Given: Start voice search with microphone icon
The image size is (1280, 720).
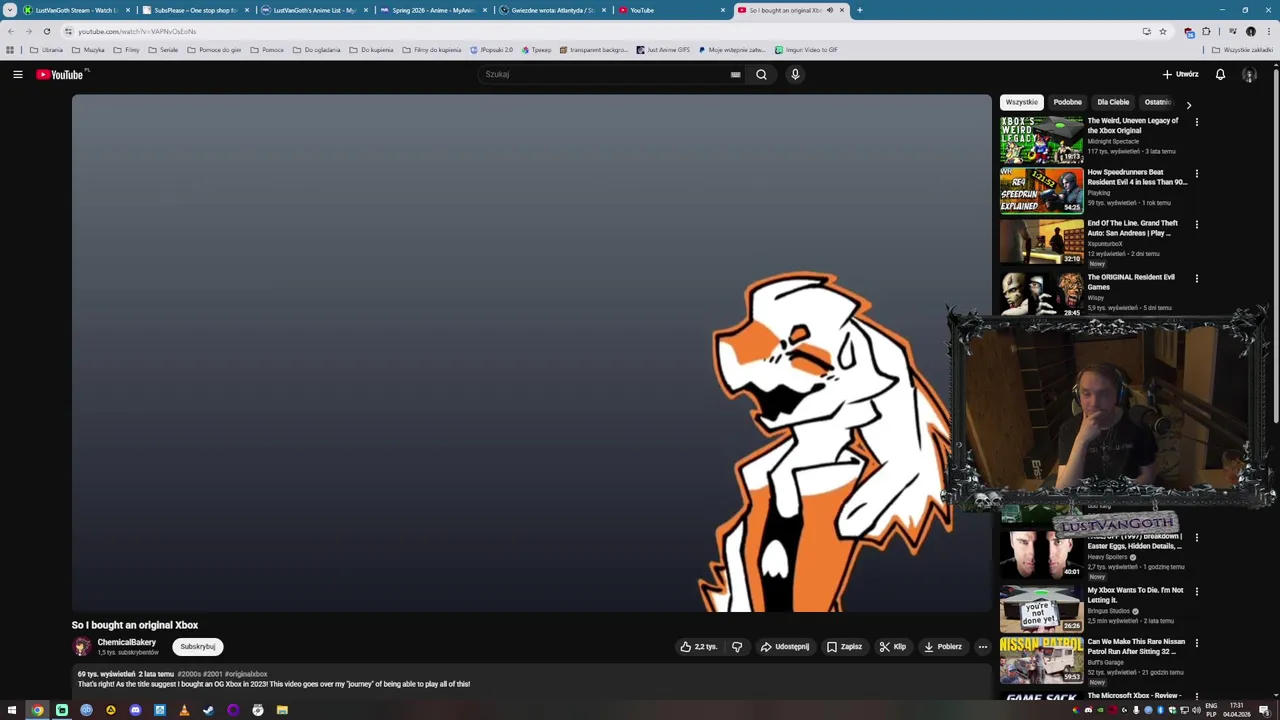Looking at the screenshot, I should click(x=795, y=74).
